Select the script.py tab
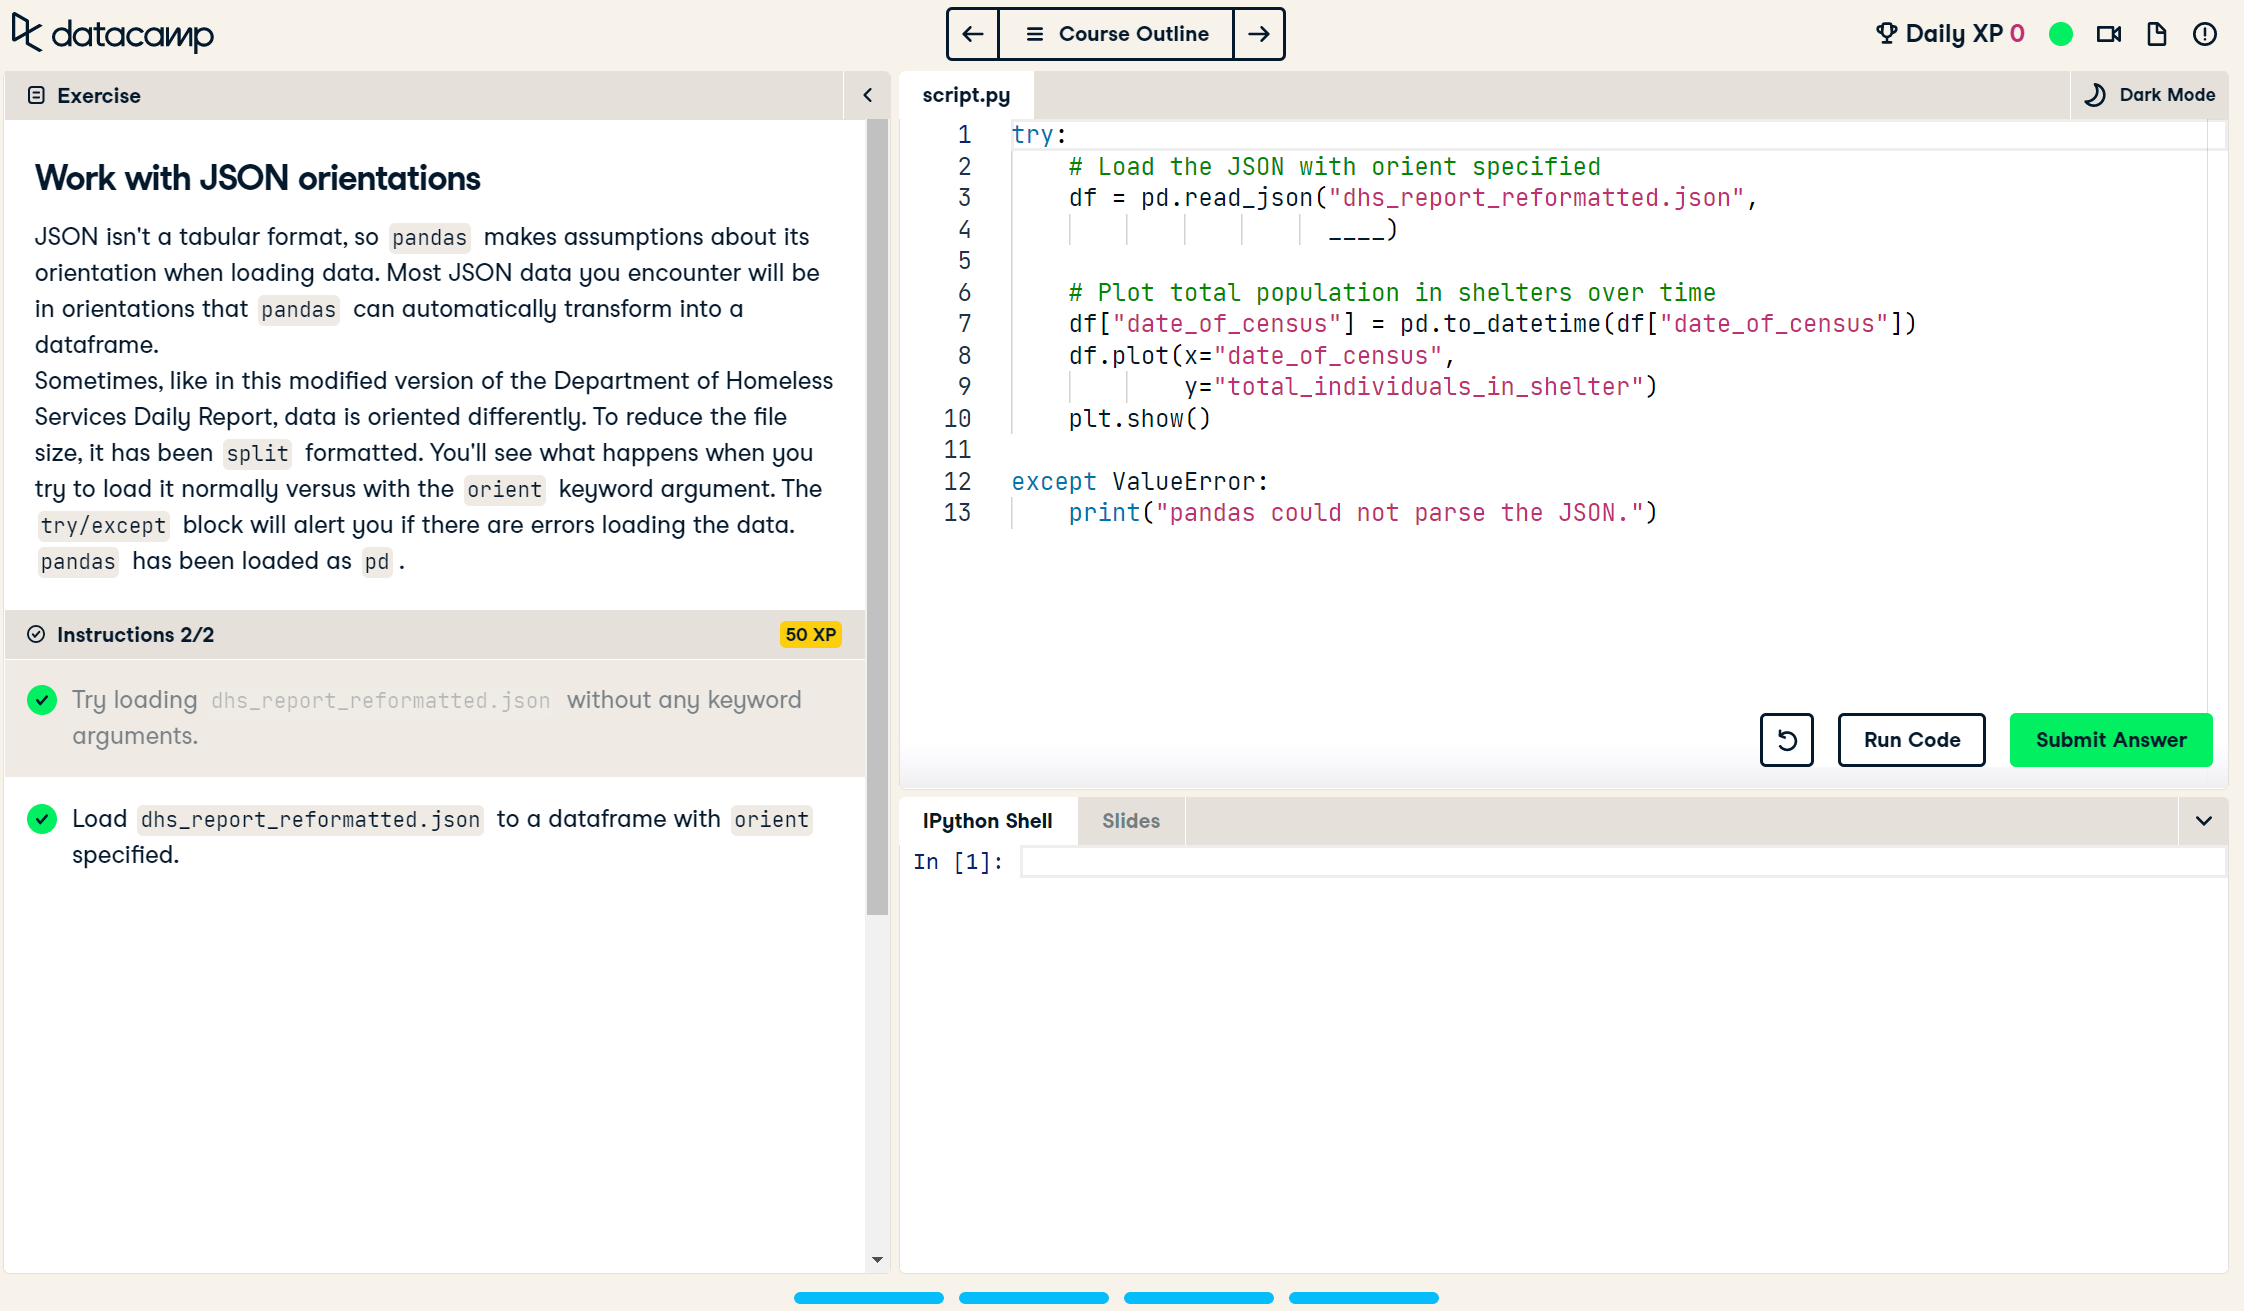The width and height of the screenshot is (2244, 1311). pyautogui.click(x=966, y=95)
